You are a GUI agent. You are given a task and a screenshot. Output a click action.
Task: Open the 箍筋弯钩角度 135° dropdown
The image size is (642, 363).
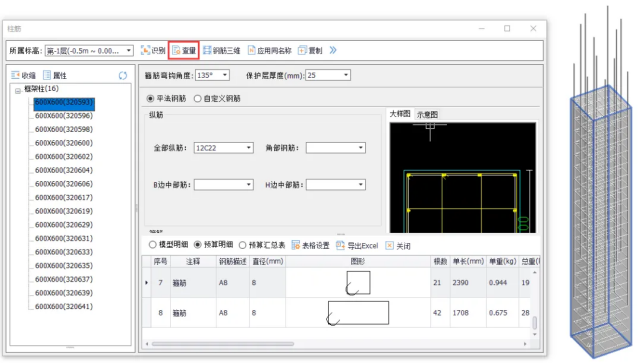[212, 75]
